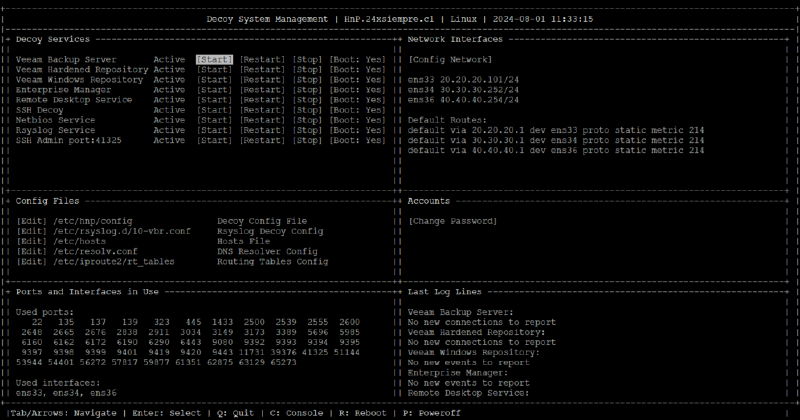Click 'Routing Tables Config' description

[272, 262]
